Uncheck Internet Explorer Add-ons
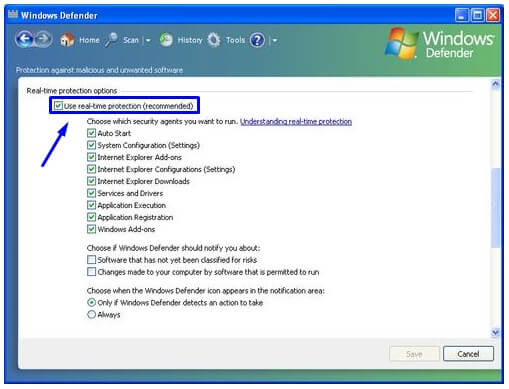509x389 pixels. tap(91, 157)
